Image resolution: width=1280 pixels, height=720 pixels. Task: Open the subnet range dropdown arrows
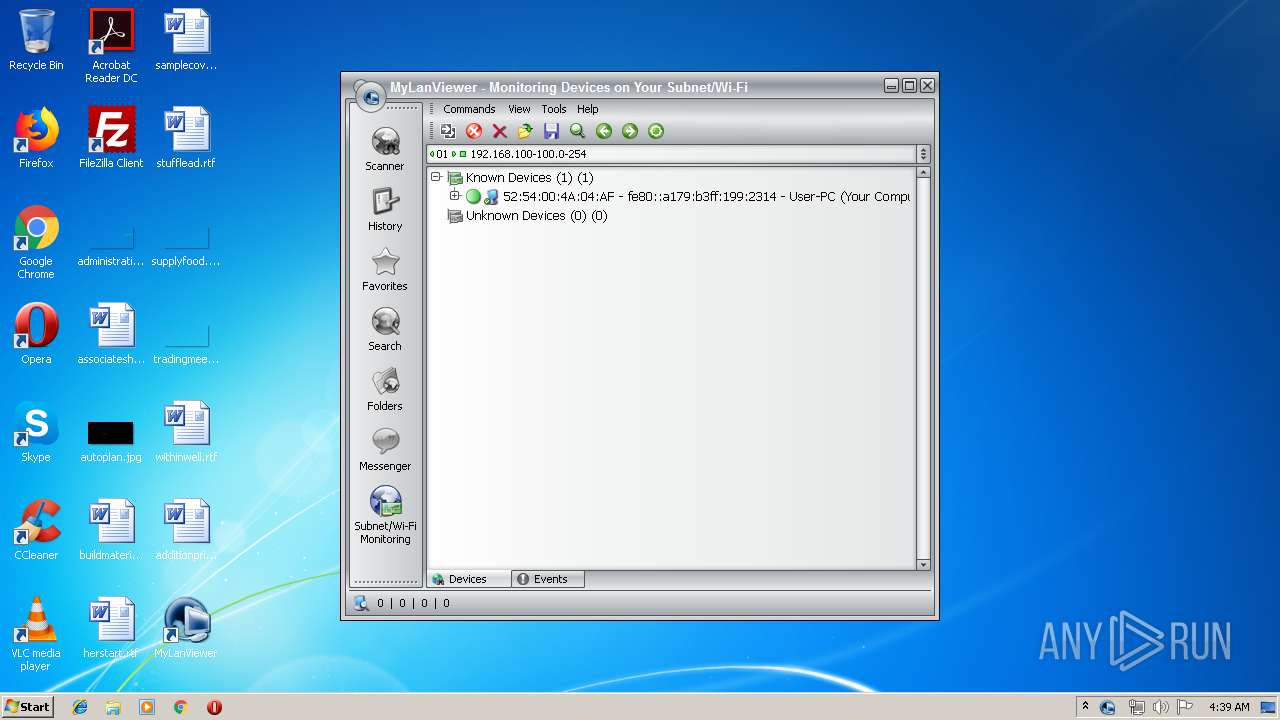pos(923,154)
